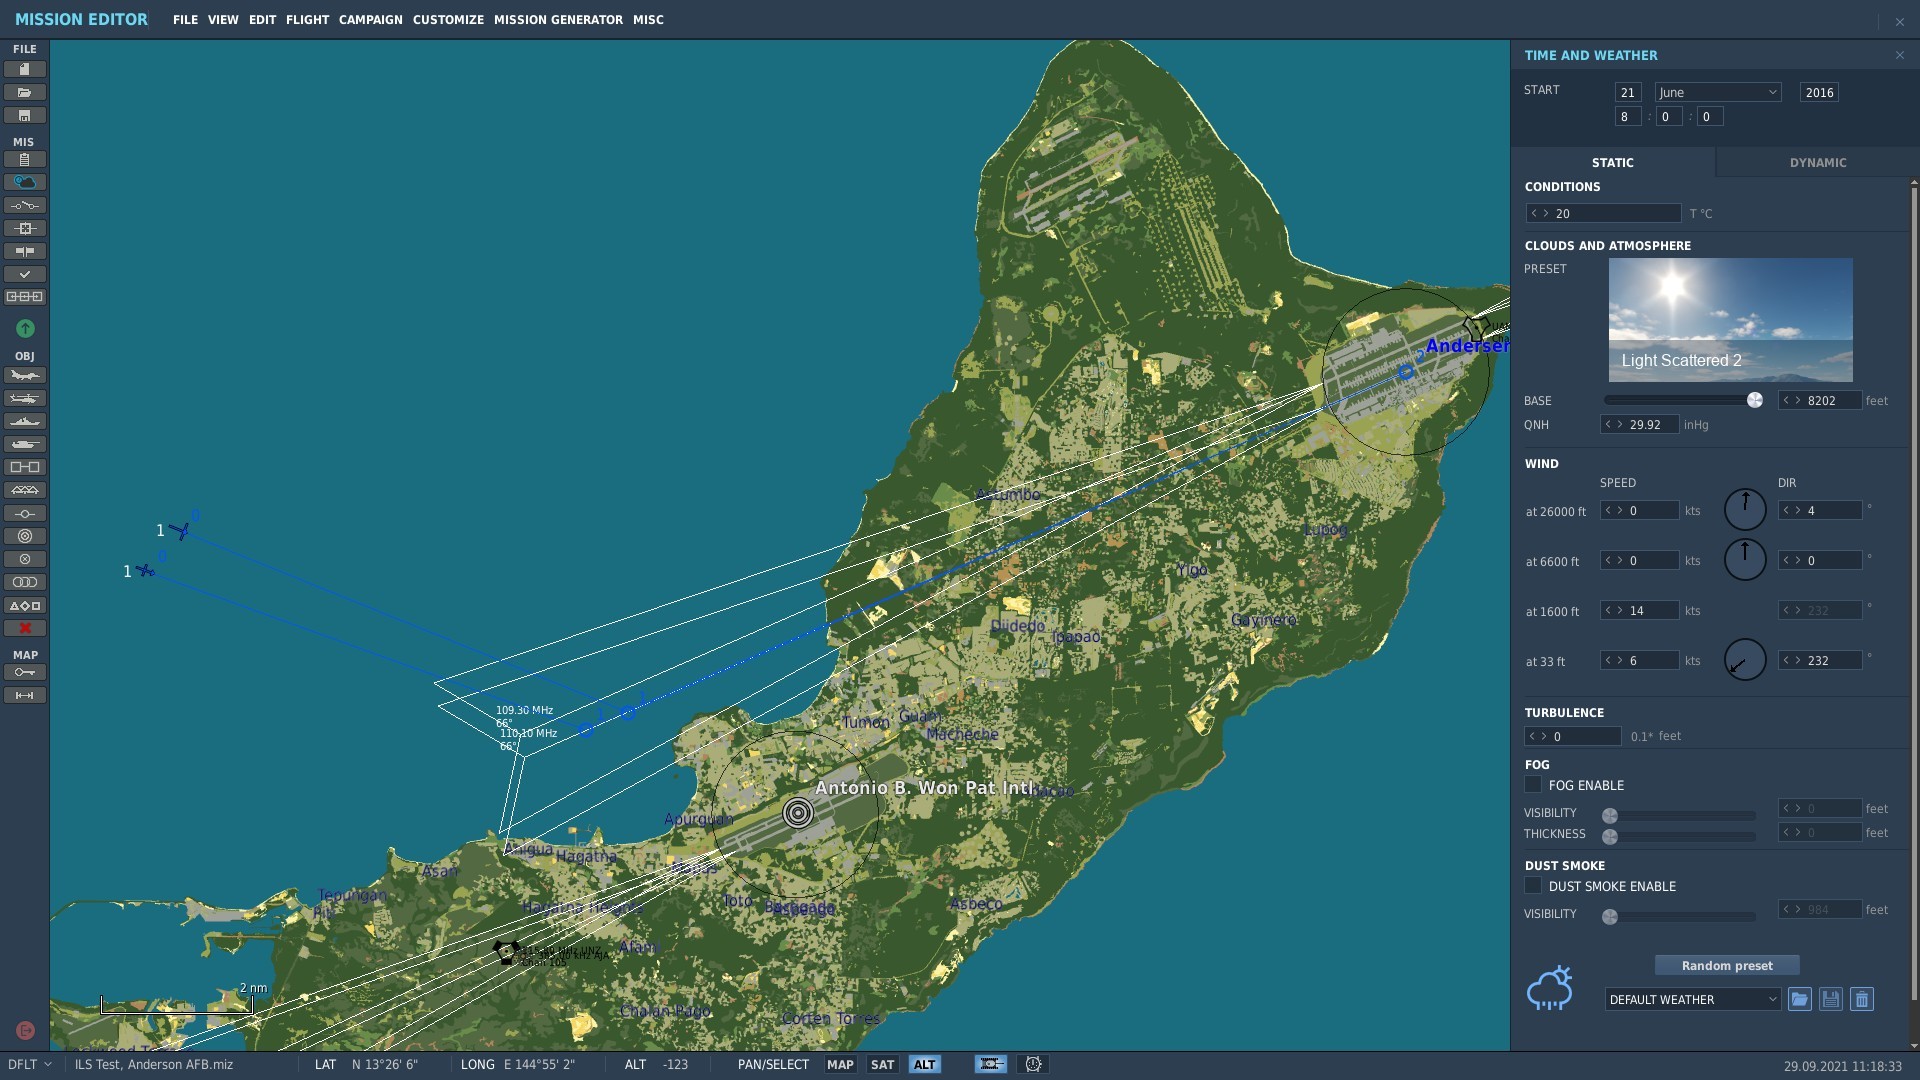Select the distance ruler measure tool

click(25, 695)
